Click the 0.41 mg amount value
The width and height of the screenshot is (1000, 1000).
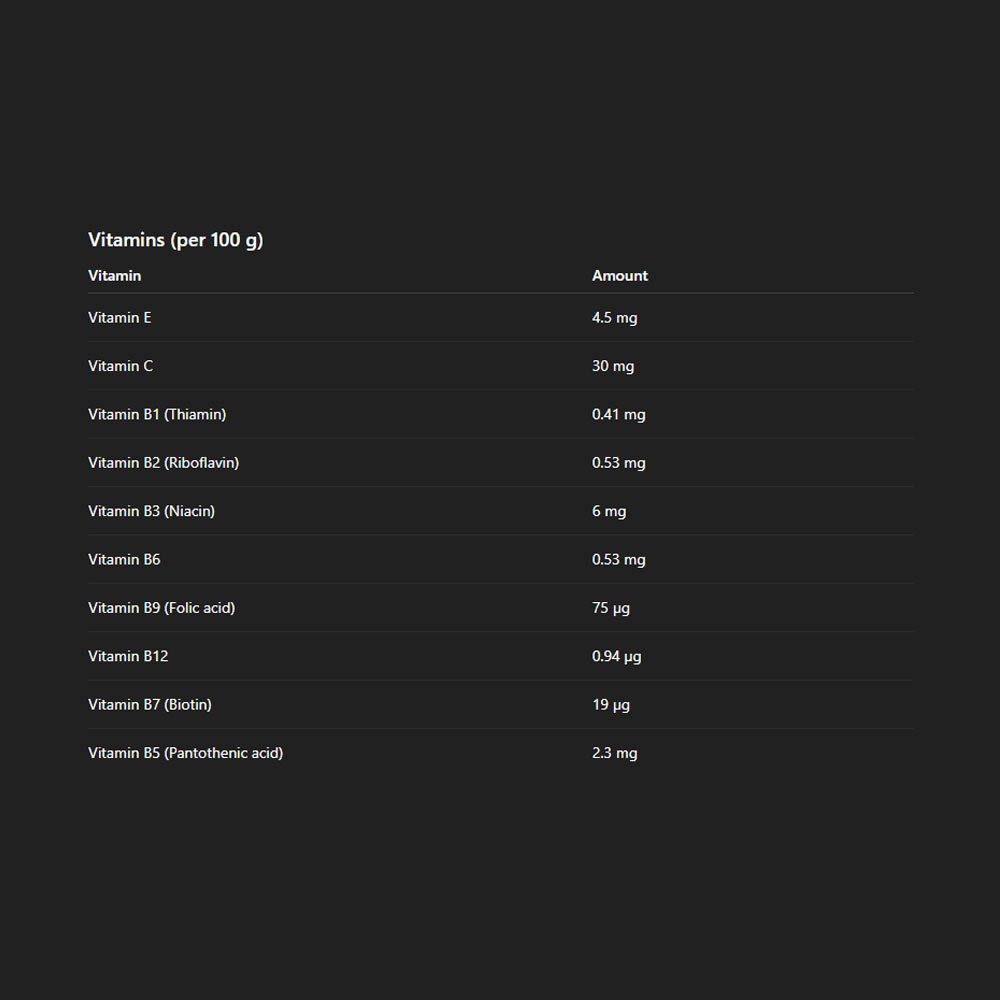pos(618,414)
